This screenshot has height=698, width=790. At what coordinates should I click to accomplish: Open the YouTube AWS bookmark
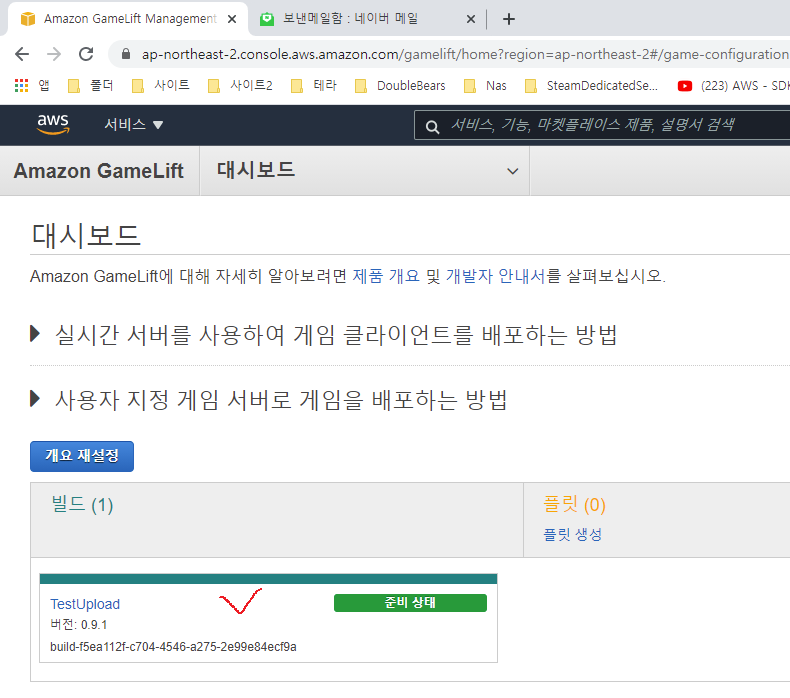click(x=734, y=86)
